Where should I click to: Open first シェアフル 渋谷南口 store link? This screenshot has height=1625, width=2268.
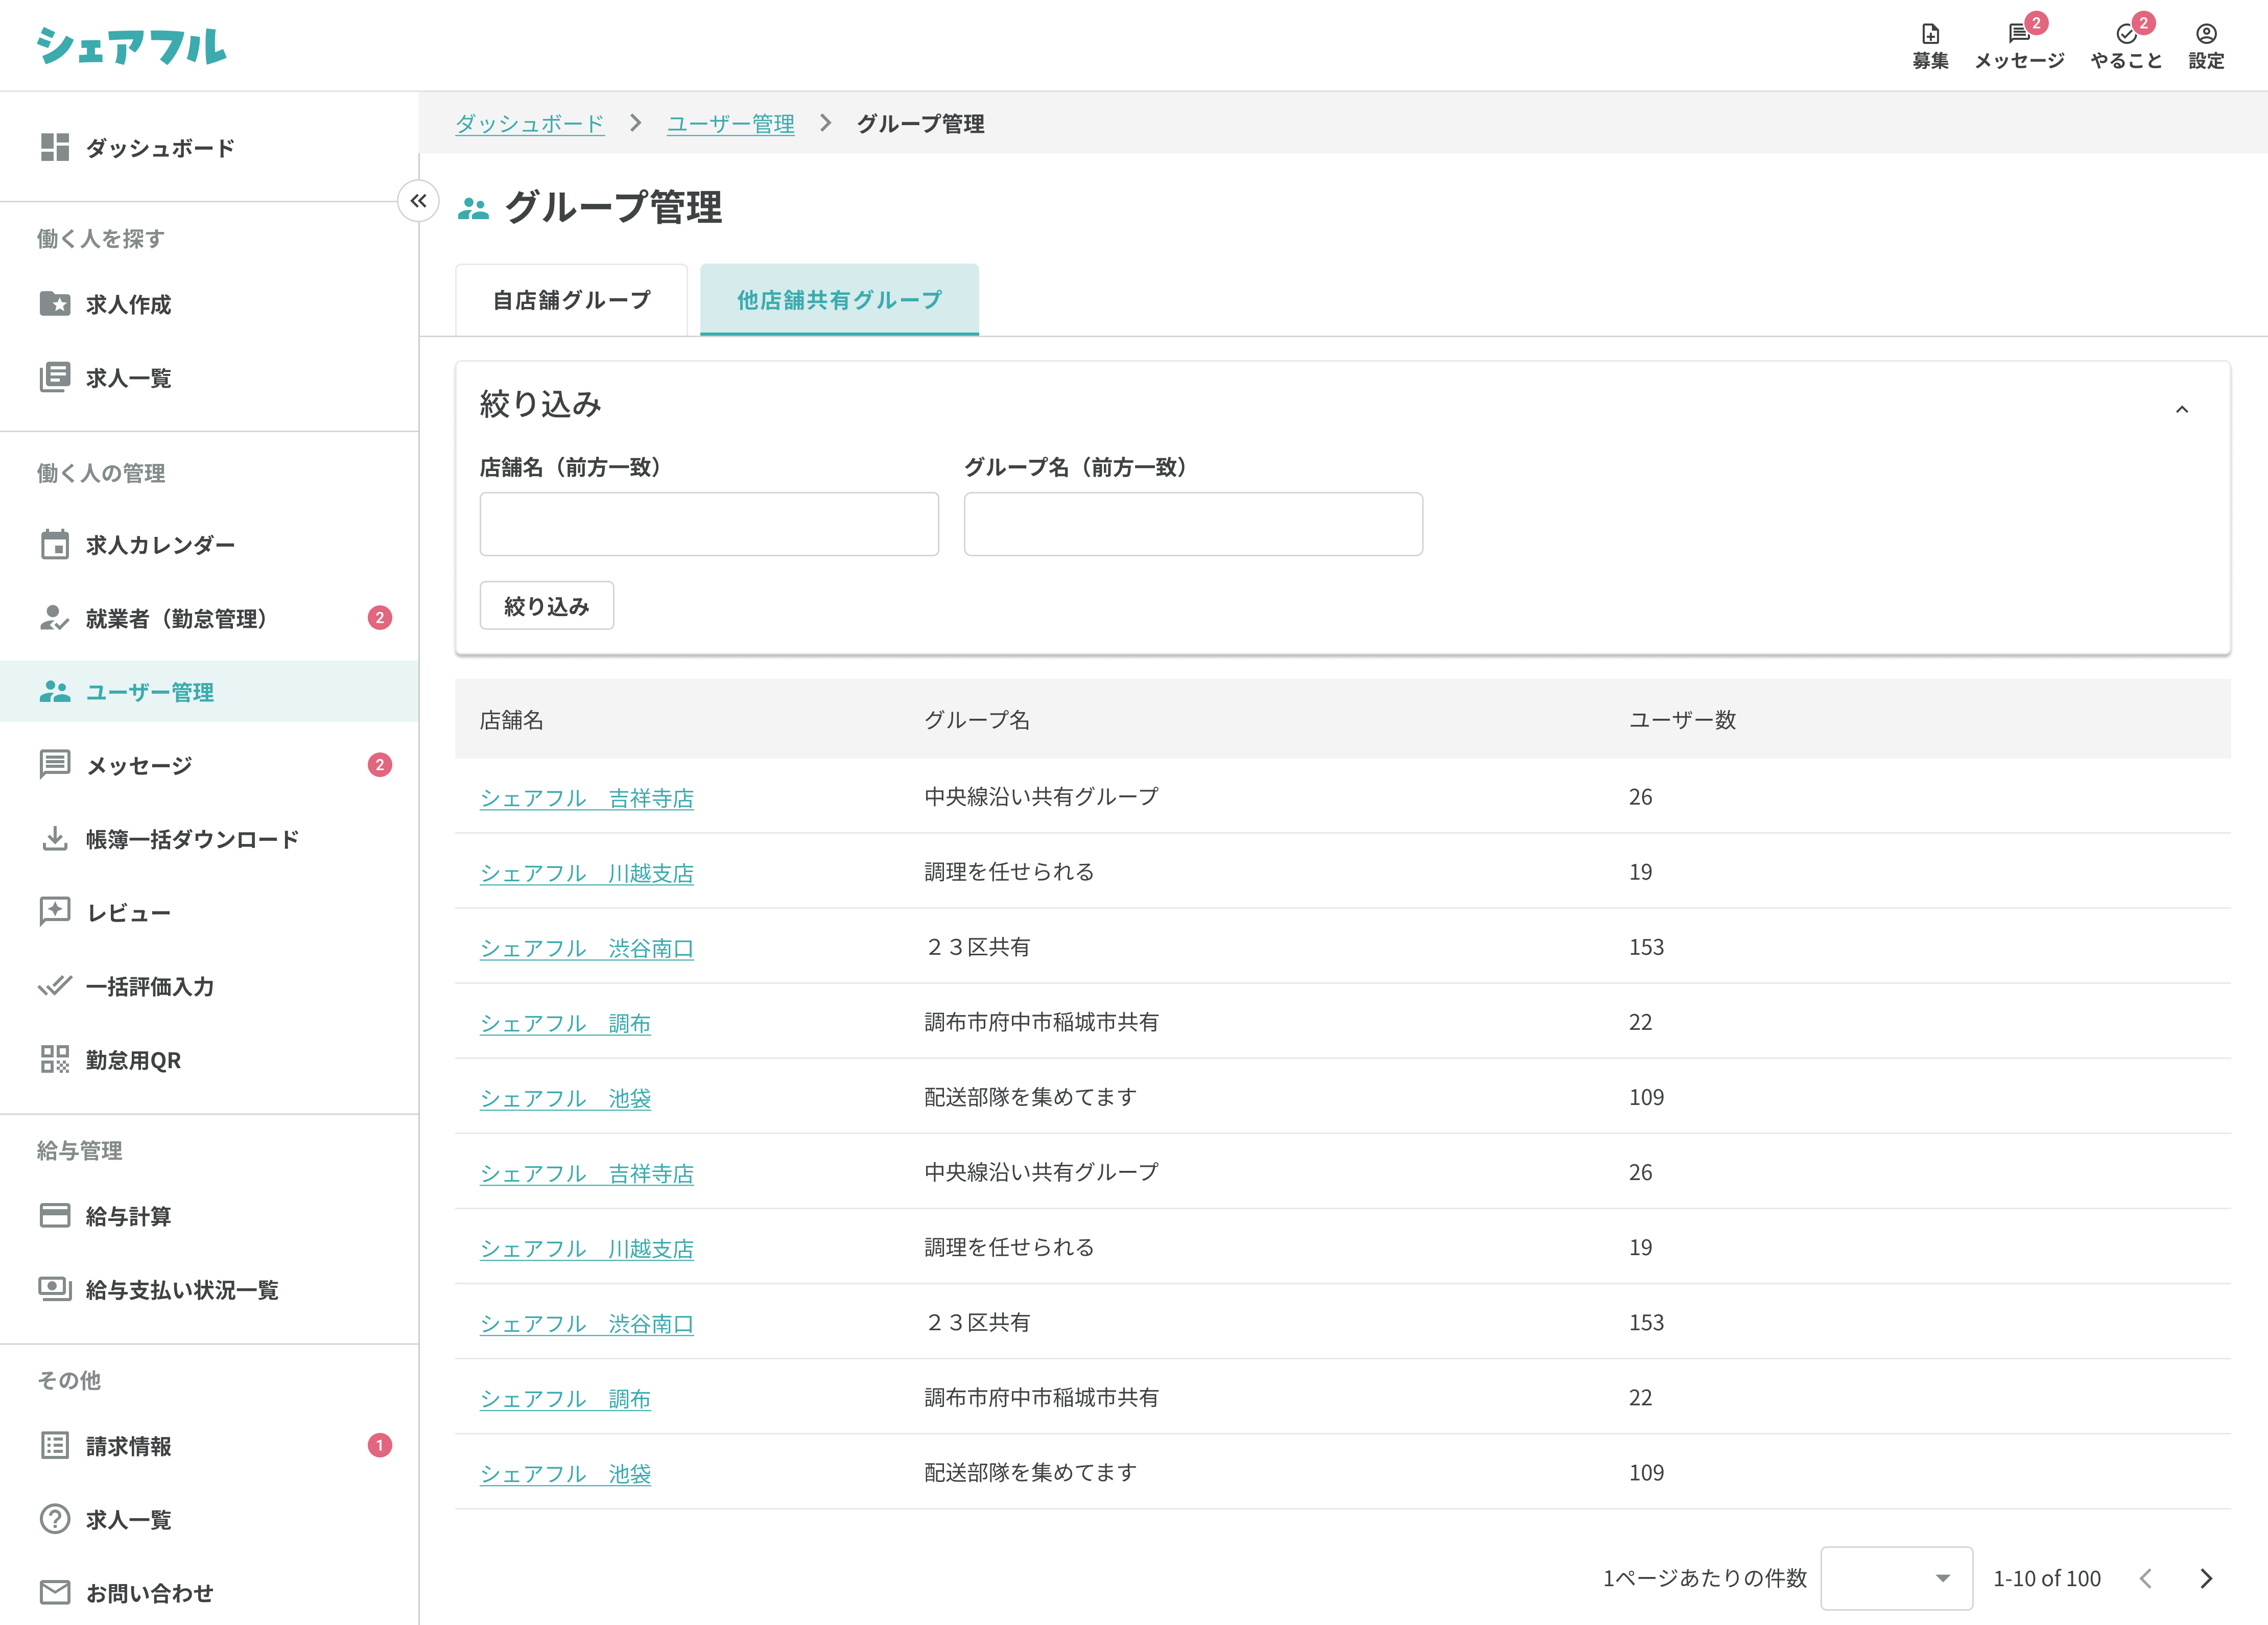tap(587, 947)
